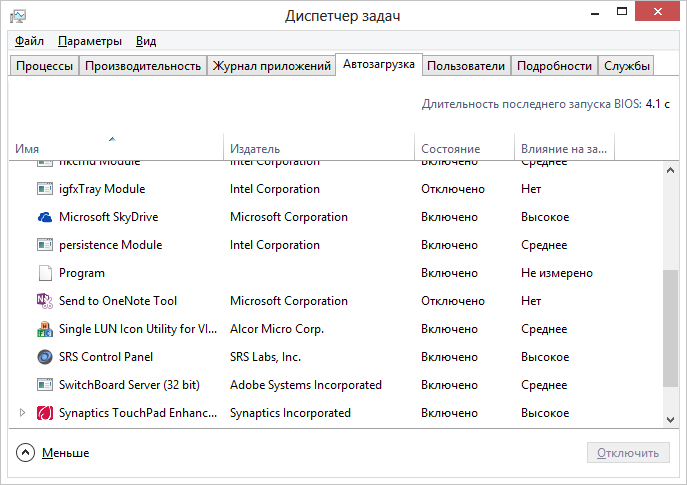Image resolution: width=687 pixels, height=485 pixels.
Task: Expand the Synaptics TouchPad entry
Action: [22, 413]
